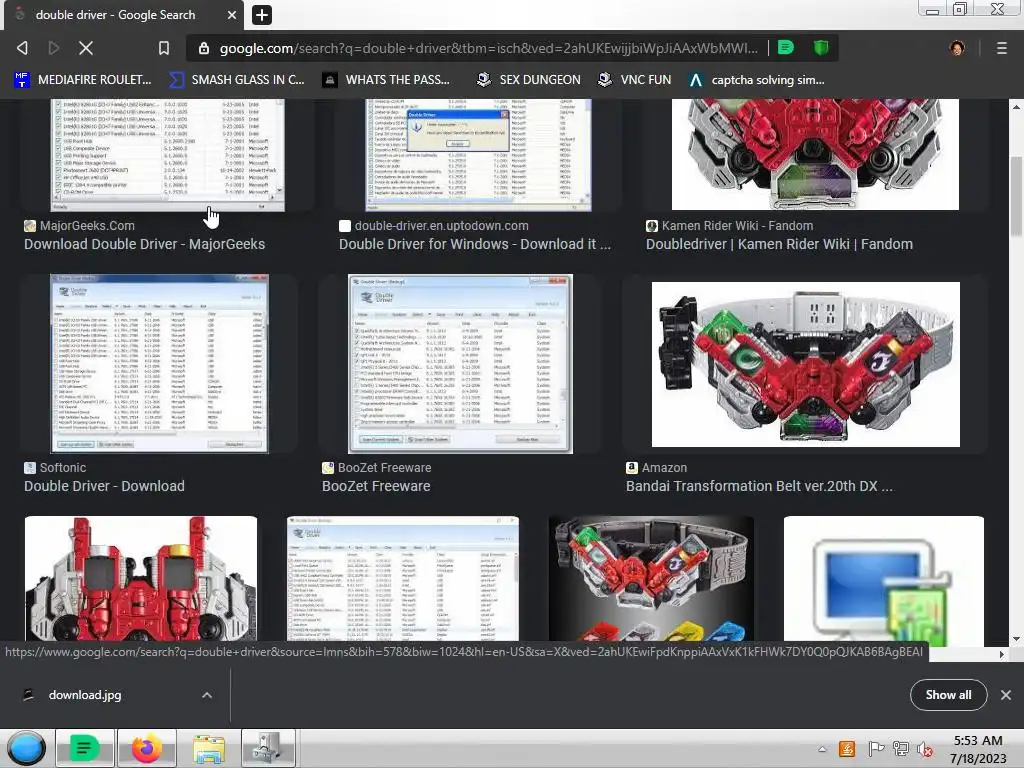Screen dimensions: 1024x768
Task: Open WHATS THE PASS... bookmark
Action: (x=387, y=80)
